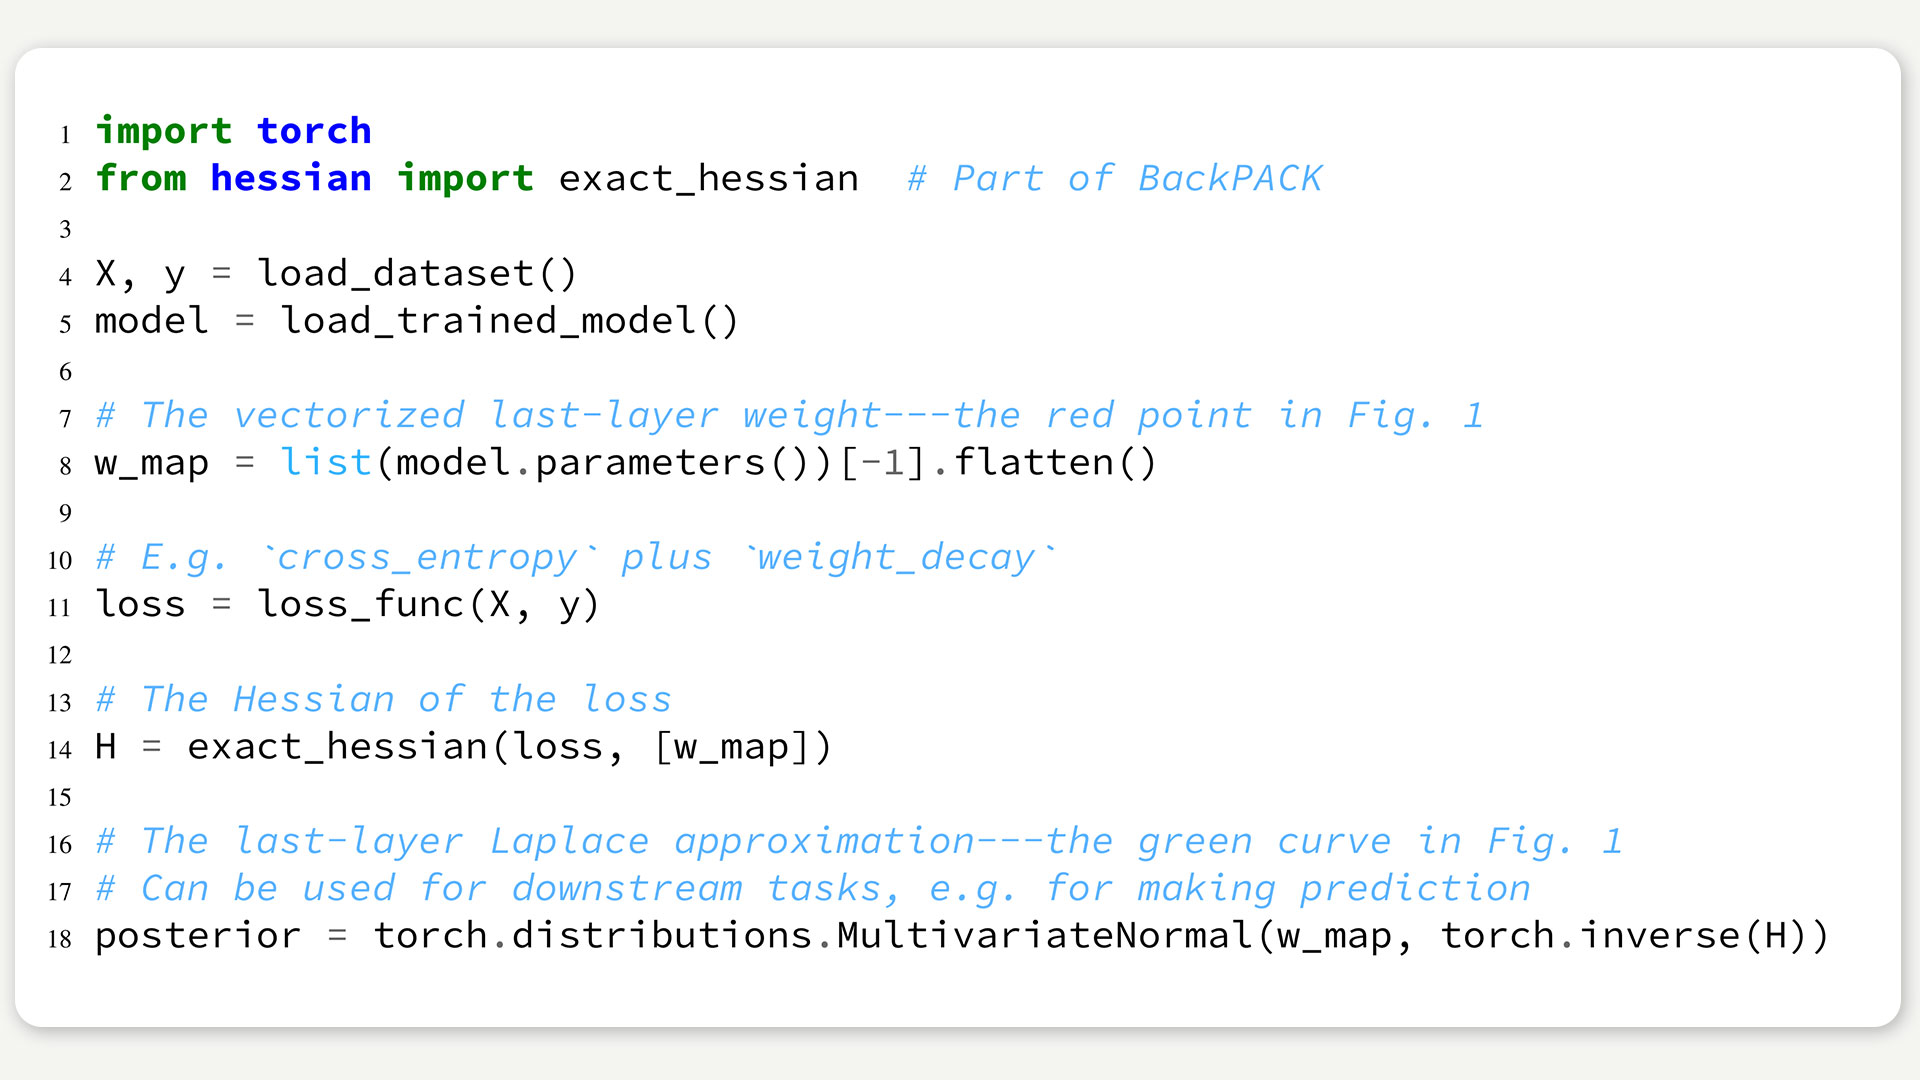Click 'loss_func(X, y)' on line 11
This screenshot has width=1920, height=1080.
(429, 605)
